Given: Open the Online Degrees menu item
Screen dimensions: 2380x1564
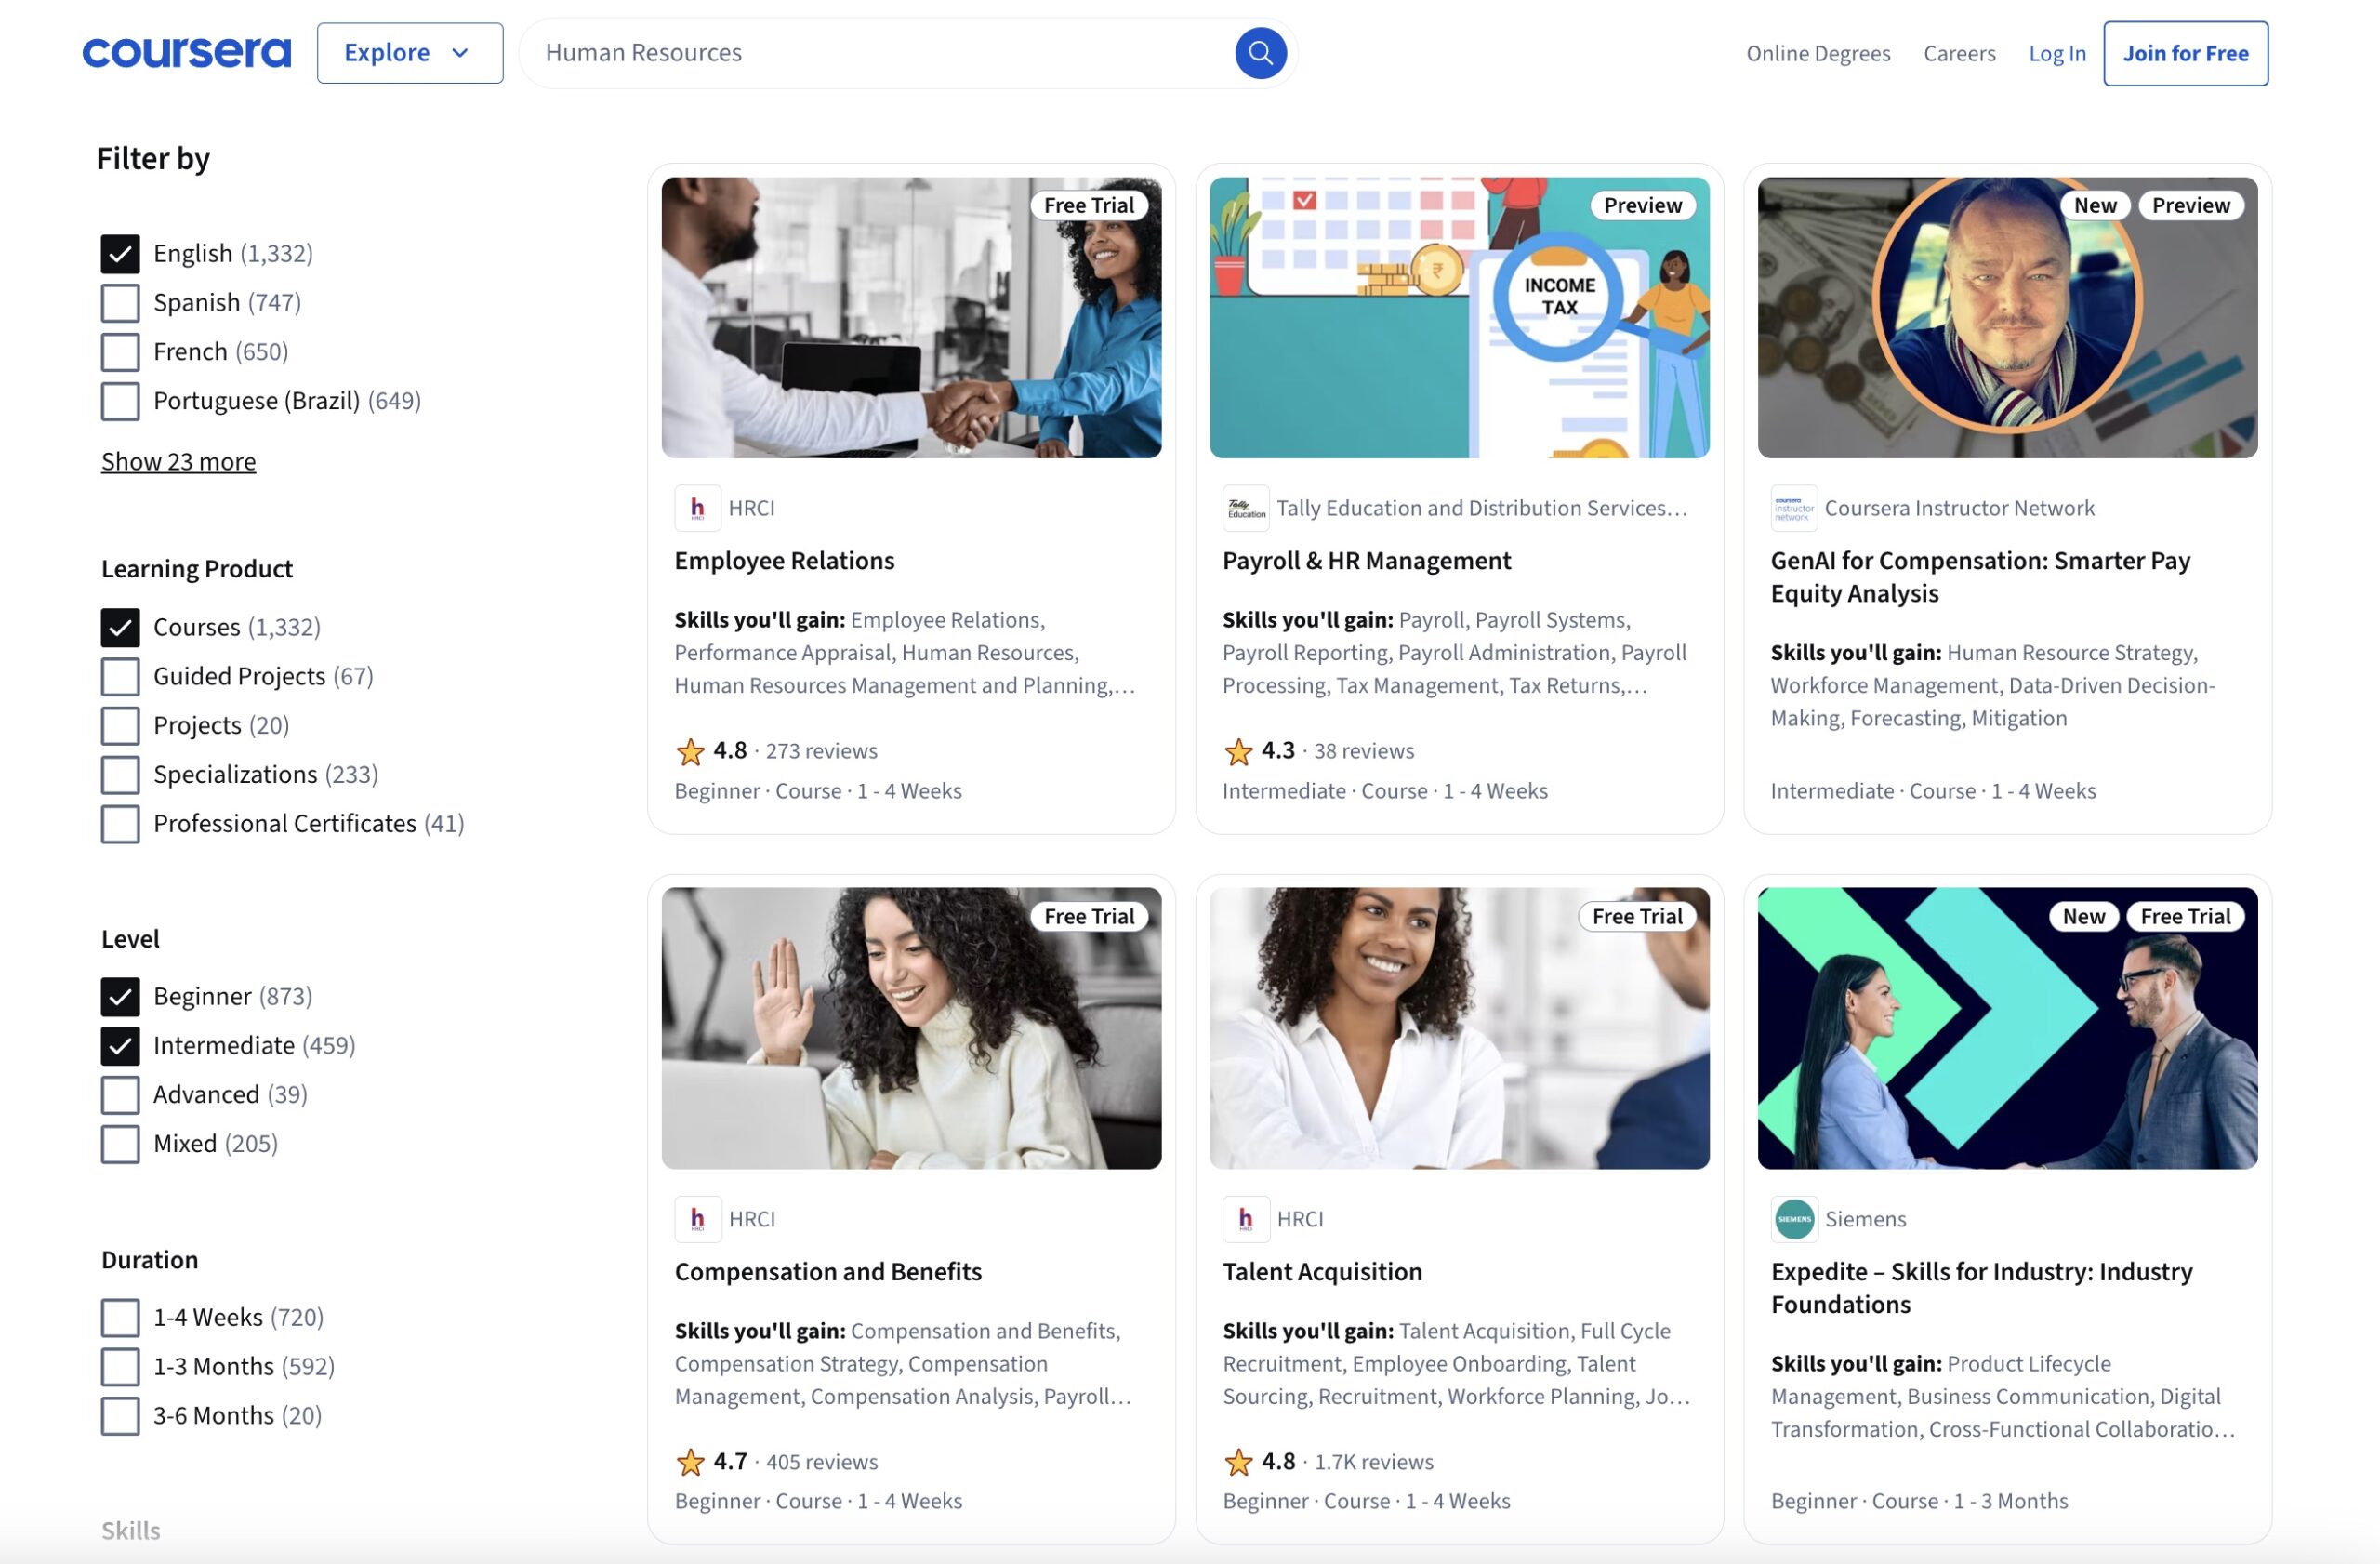Looking at the screenshot, I should (1818, 53).
